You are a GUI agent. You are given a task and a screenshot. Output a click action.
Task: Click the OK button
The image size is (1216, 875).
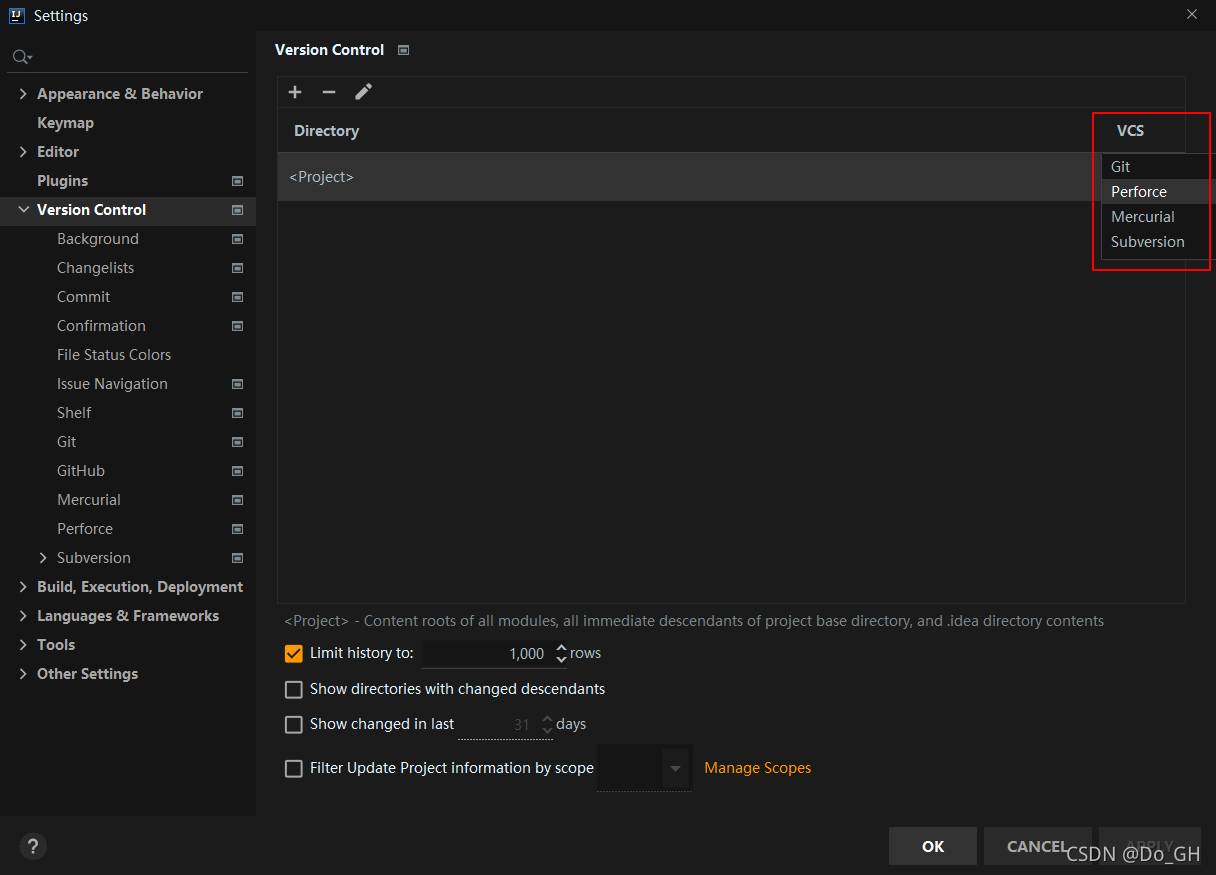point(933,846)
